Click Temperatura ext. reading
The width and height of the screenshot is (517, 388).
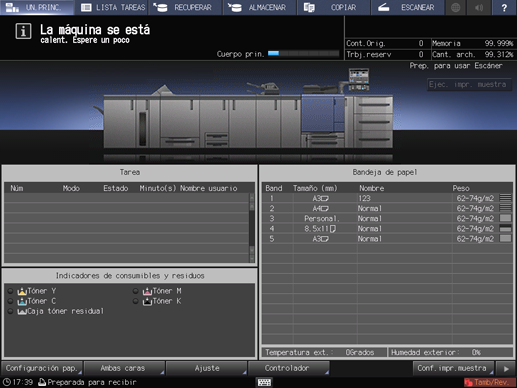[324, 352]
